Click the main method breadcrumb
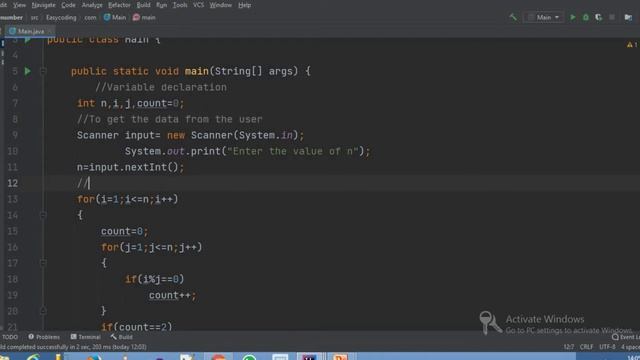Viewport: 640px width, 360px height. tap(144, 18)
